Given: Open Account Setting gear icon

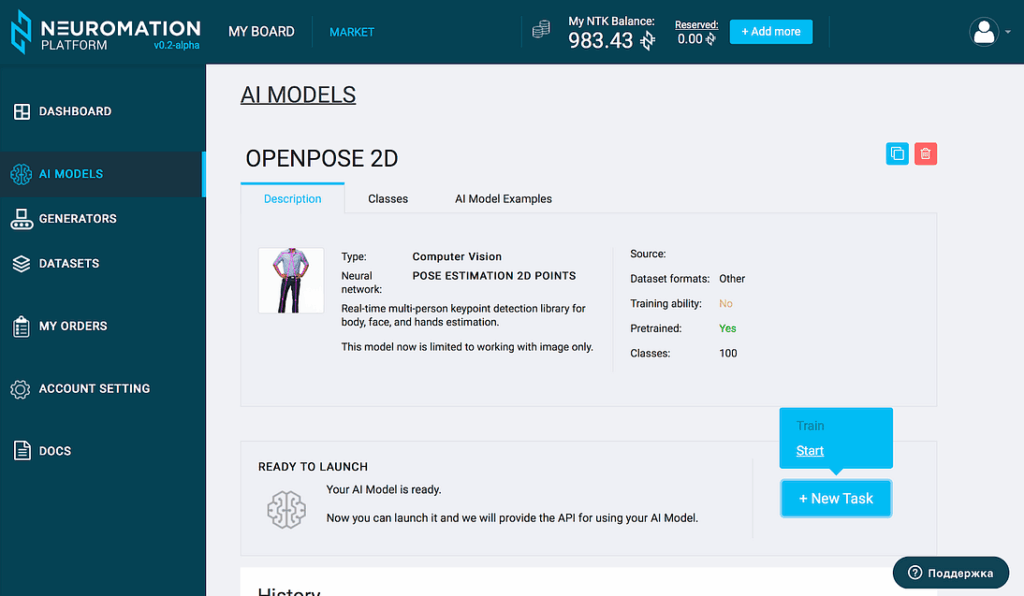Looking at the screenshot, I should click(21, 389).
